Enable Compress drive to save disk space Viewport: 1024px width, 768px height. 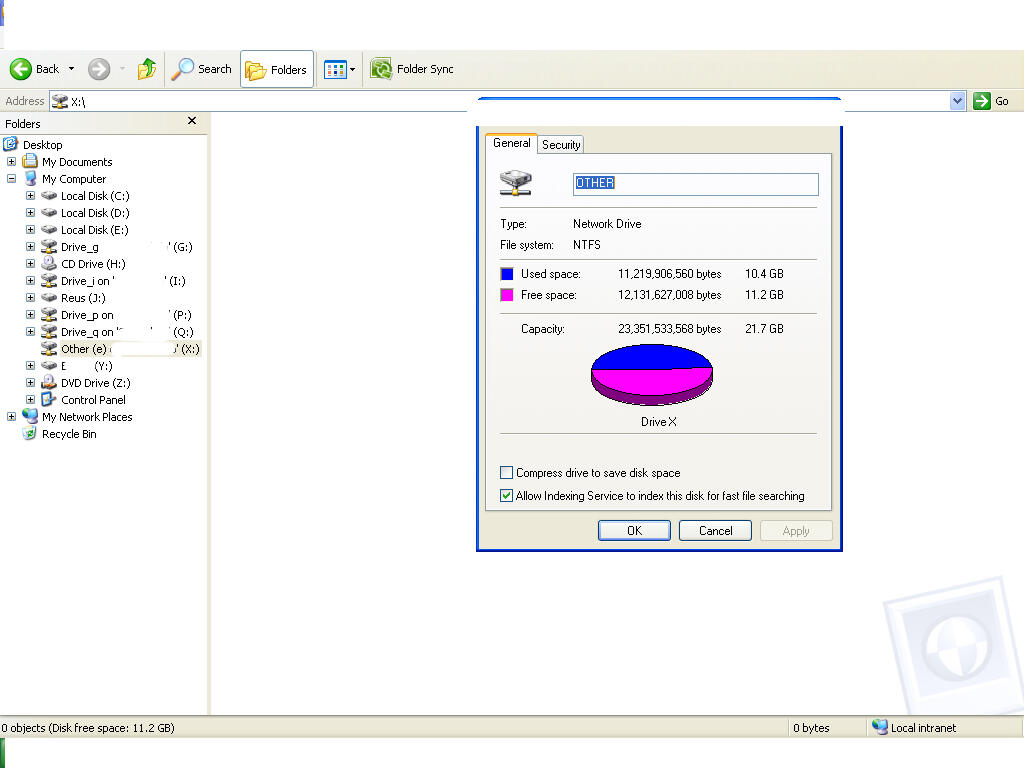506,472
